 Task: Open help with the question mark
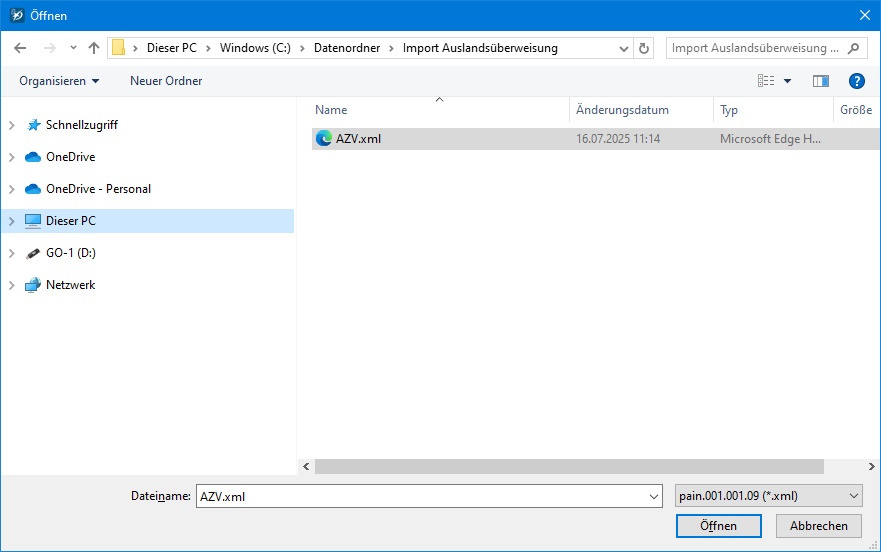pyautogui.click(x=856, y=81)
